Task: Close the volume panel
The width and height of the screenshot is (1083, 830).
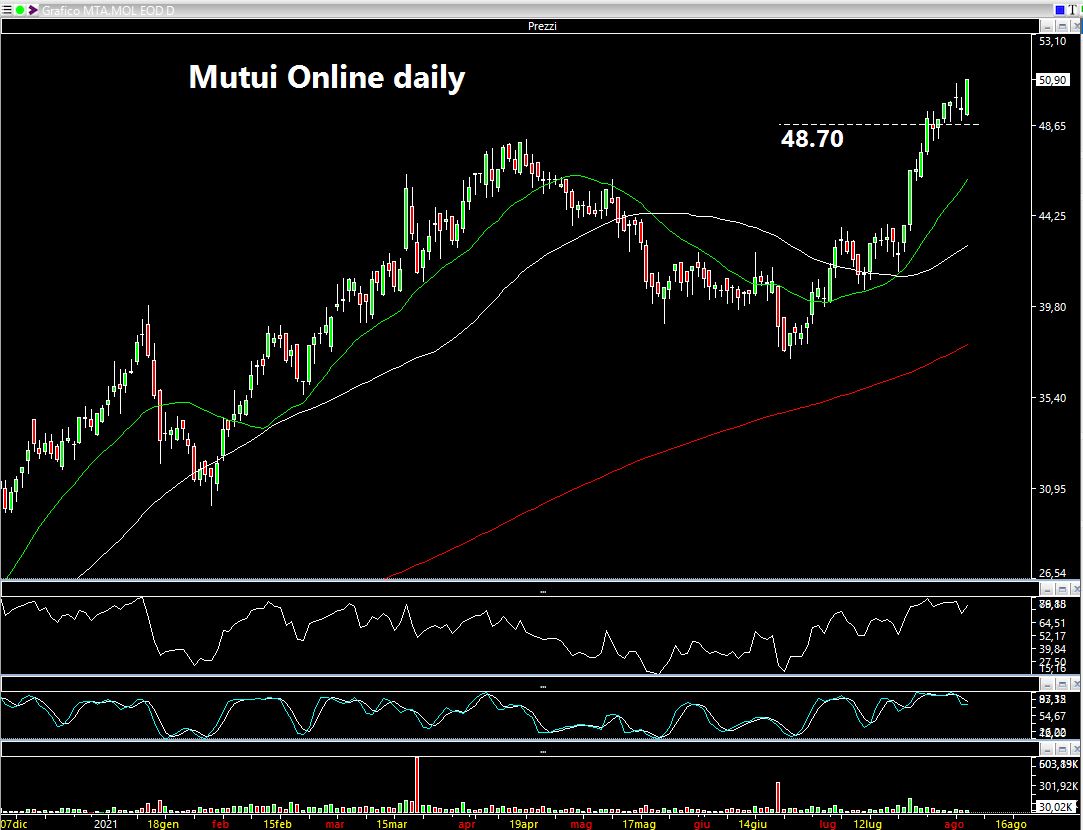Action: [1075, 749]
